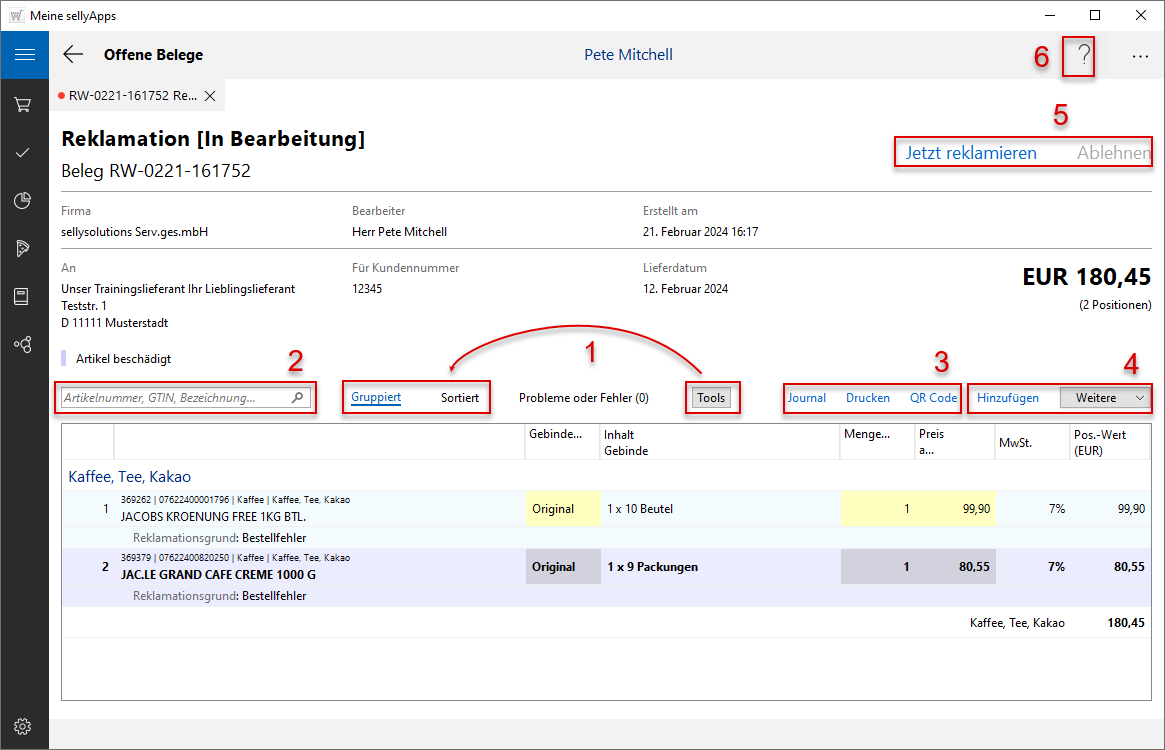Click the question mark help icon
Viewport: 1165px width, 750px height.
1082,56
